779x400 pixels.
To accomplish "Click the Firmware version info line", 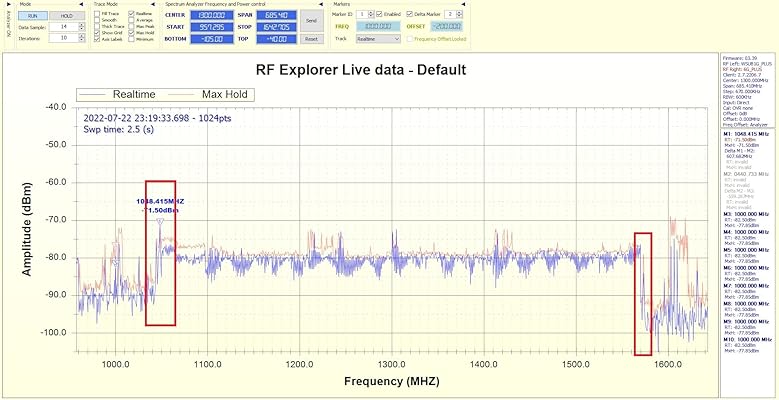I will (x=740, y=58).
